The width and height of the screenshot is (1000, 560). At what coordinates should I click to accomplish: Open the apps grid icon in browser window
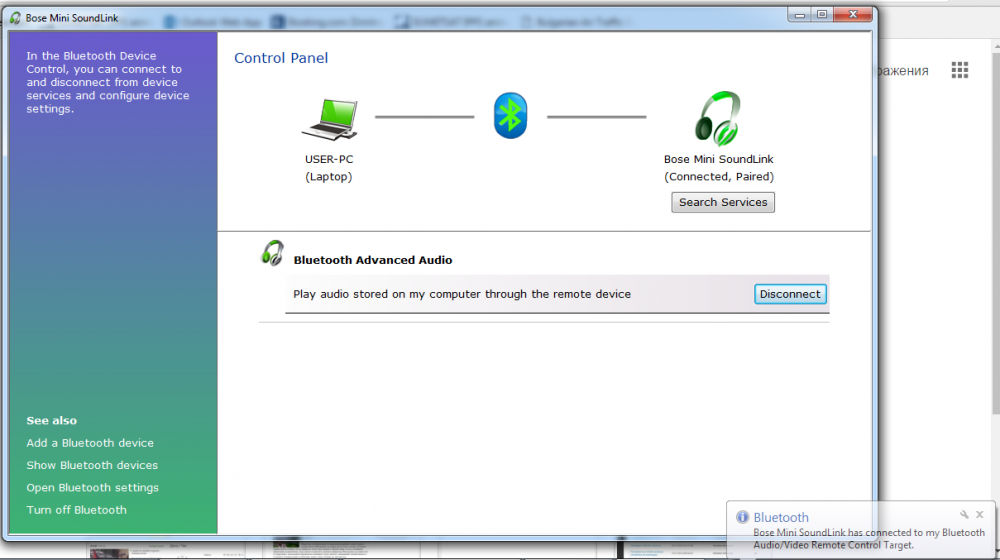959,70
